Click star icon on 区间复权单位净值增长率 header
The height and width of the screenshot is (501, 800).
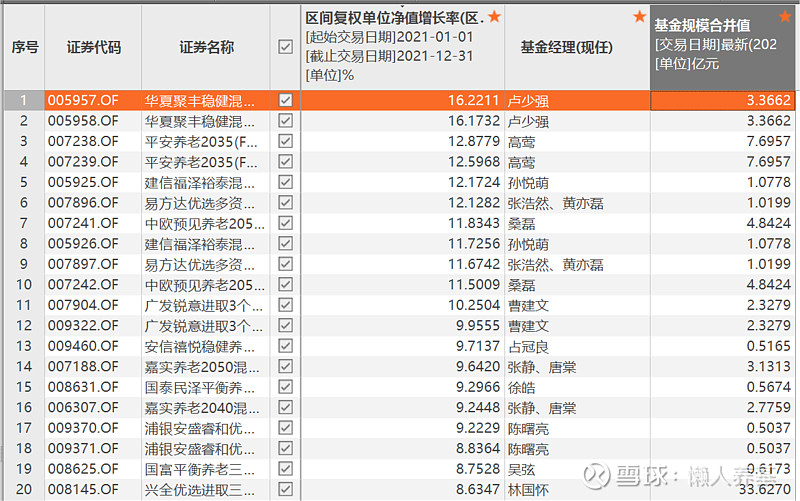pos(494,17)
